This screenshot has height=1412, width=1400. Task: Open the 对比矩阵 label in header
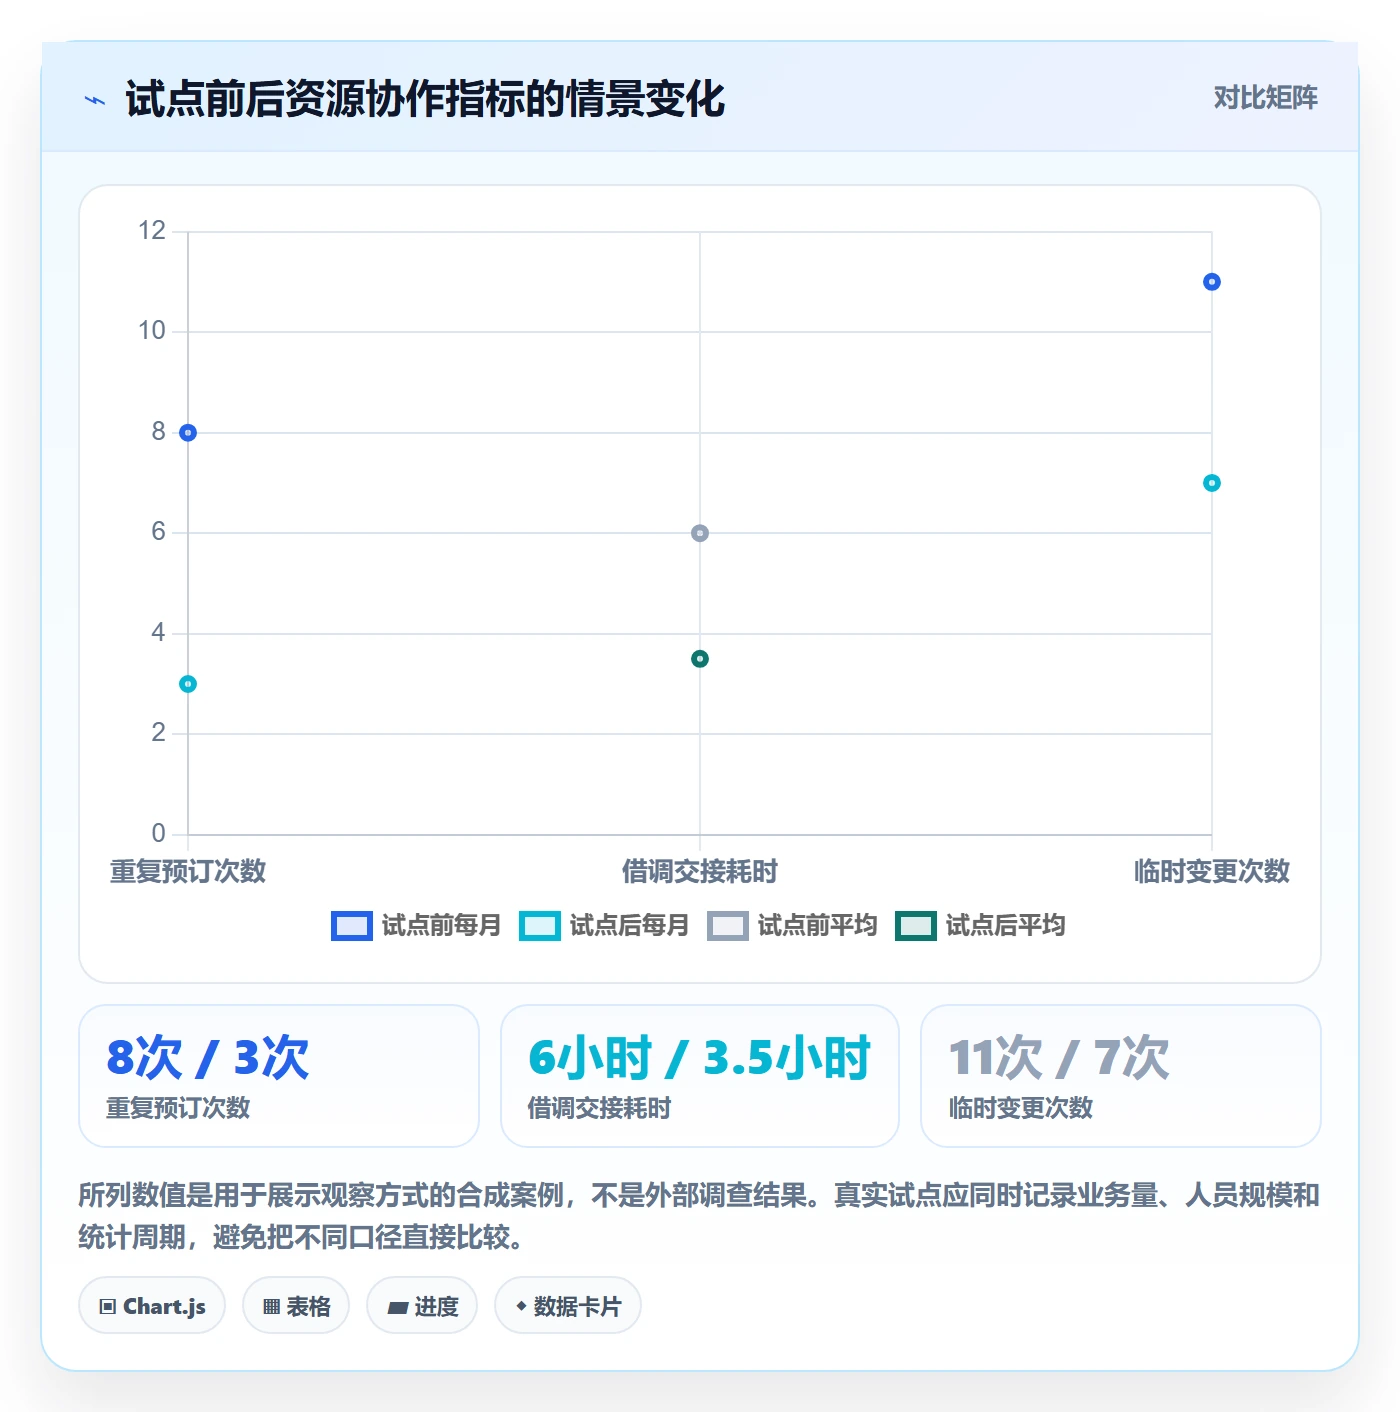pyautogui.click(x=1265, y=98)
